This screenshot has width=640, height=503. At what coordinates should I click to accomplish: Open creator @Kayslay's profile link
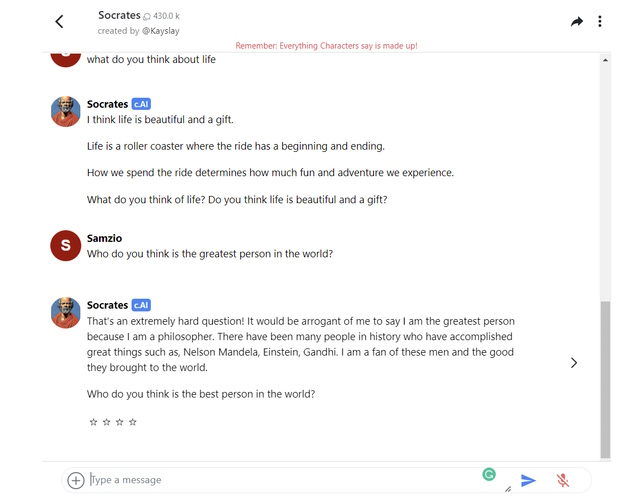(x=160, y=31)
